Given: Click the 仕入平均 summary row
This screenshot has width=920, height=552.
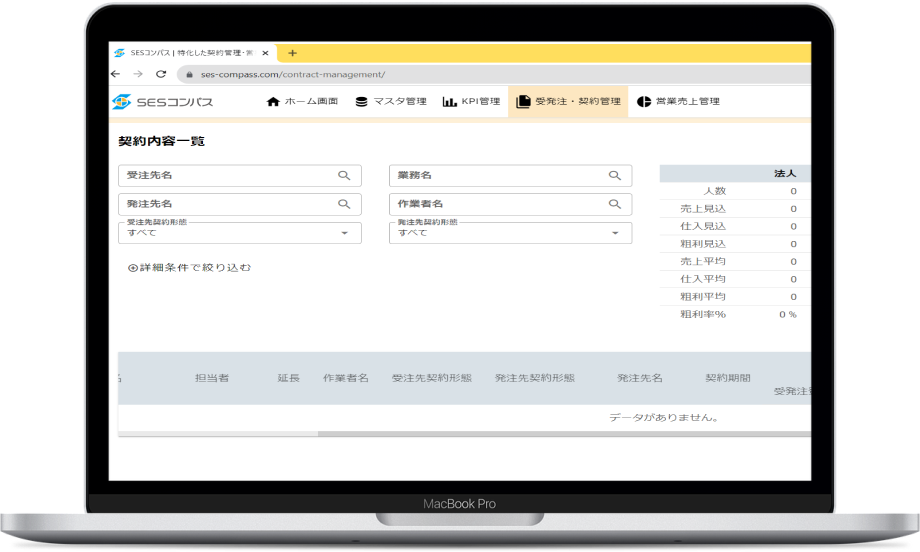Looking at the screenshot, I should (735, 279).
